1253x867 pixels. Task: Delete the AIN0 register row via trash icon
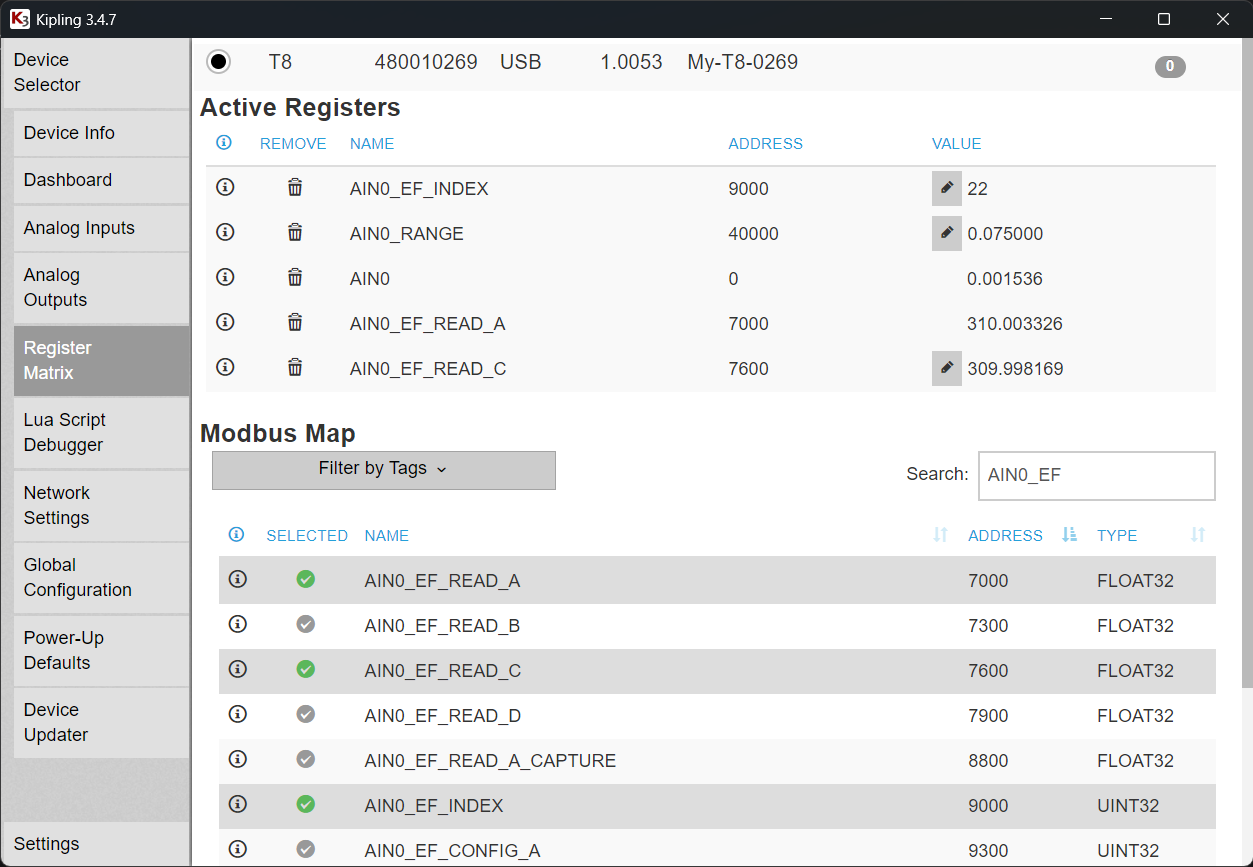pos(295,277)
